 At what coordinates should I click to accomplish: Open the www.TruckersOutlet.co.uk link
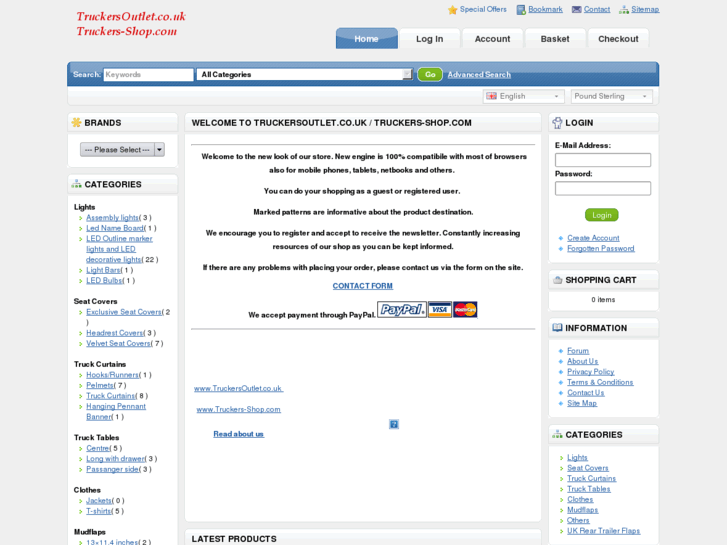point(238,388)
